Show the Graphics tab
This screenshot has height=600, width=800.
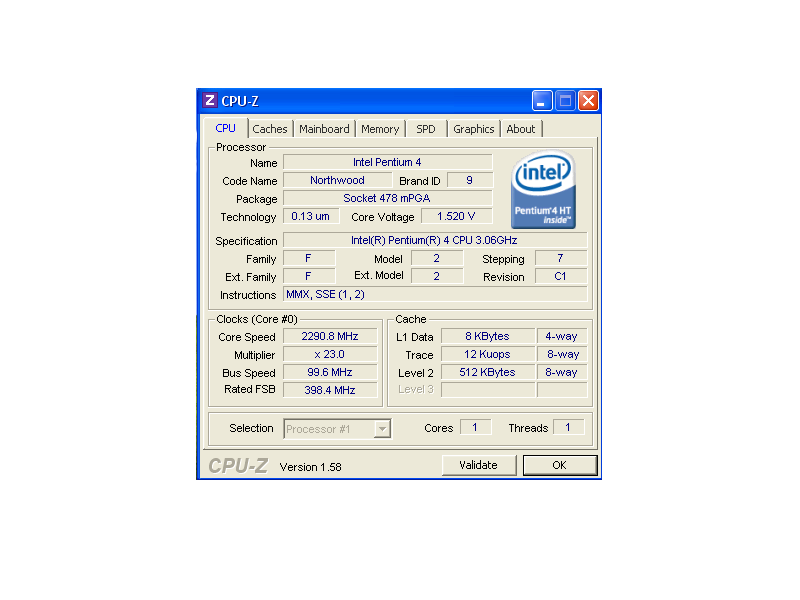click(473, 129)
